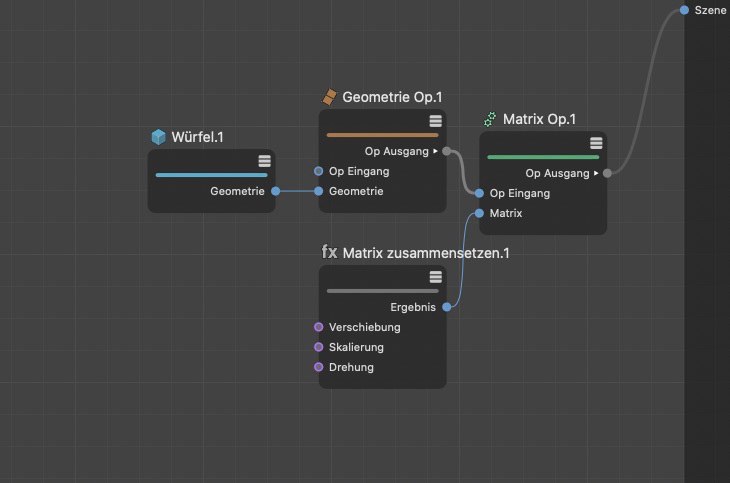This screenshot has height=483, width=730.
Task: Click the green color bar on Matrix Op.1
Action: [543, 157]
